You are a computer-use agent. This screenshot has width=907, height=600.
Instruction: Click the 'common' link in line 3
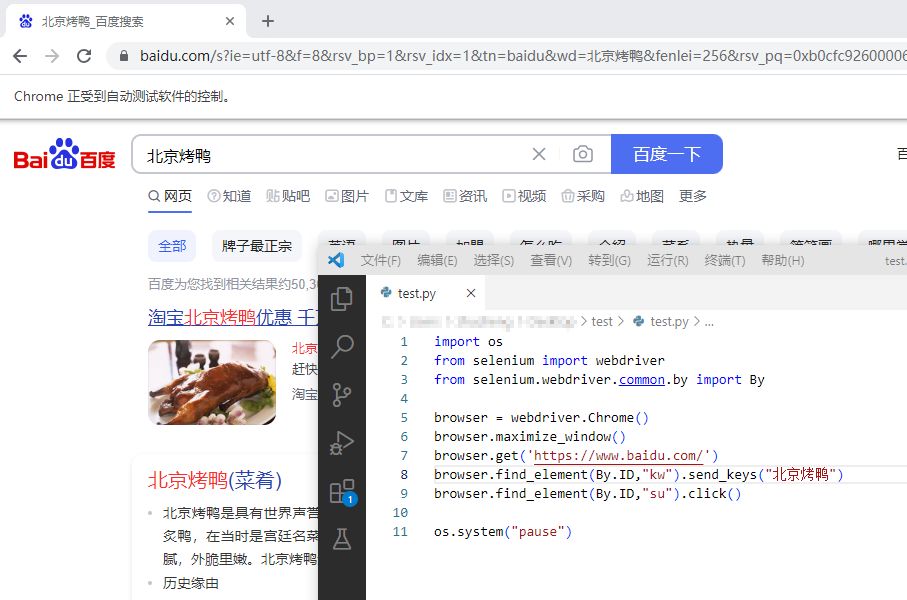click(x=641, y=380)
